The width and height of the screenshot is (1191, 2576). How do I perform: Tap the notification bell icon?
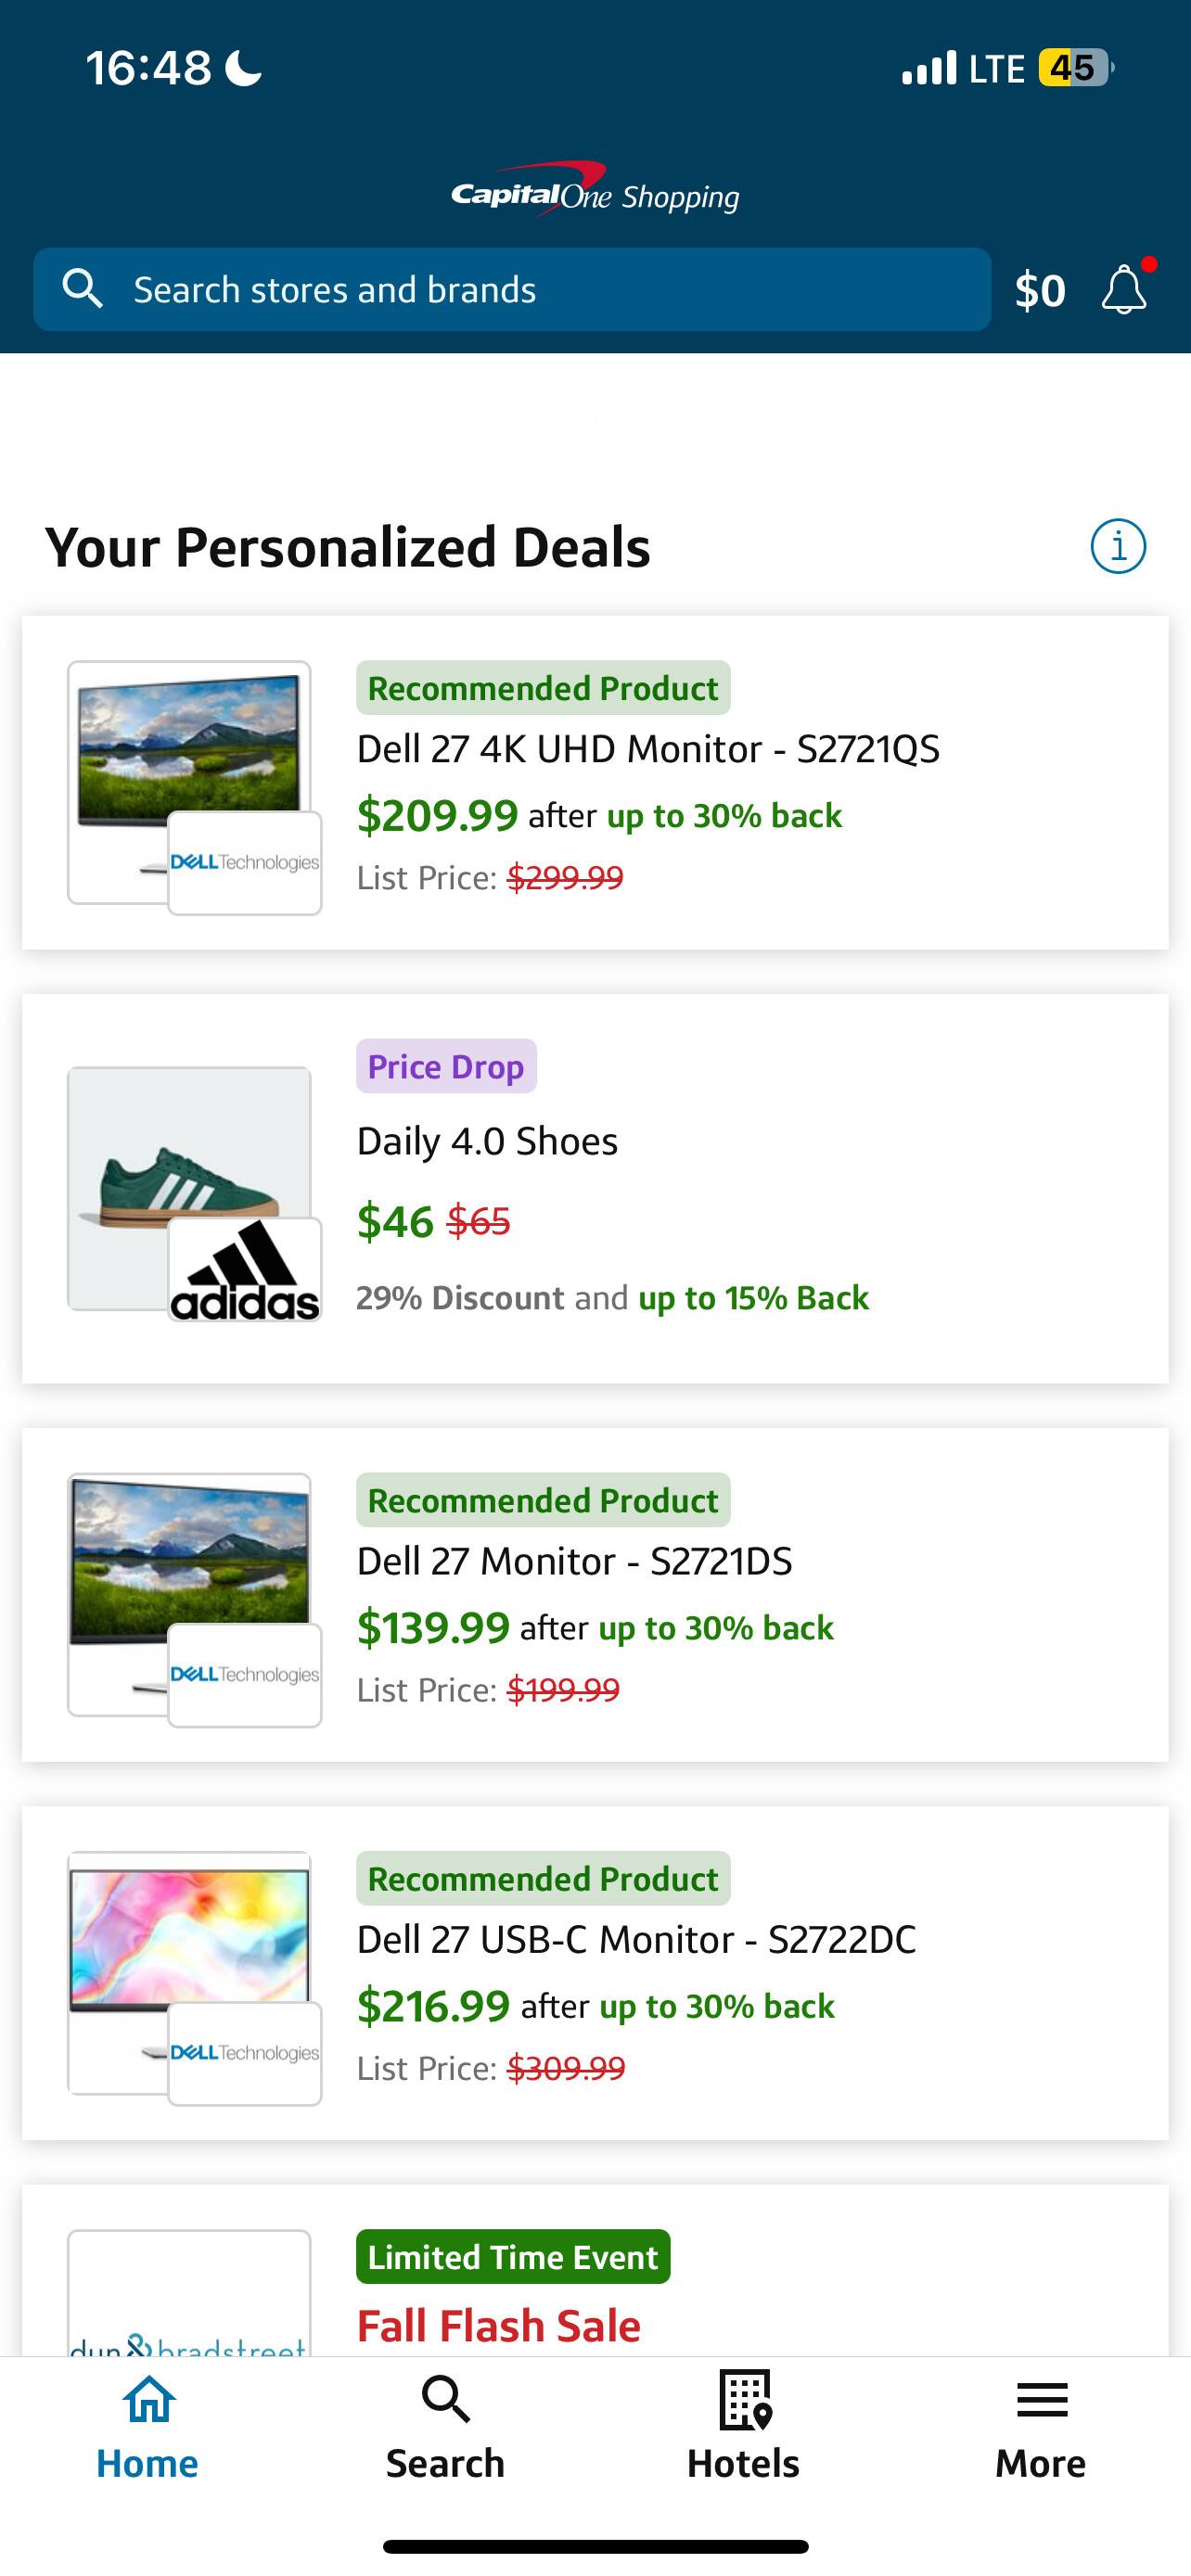pyautogui.click(x=1123, y=290)
